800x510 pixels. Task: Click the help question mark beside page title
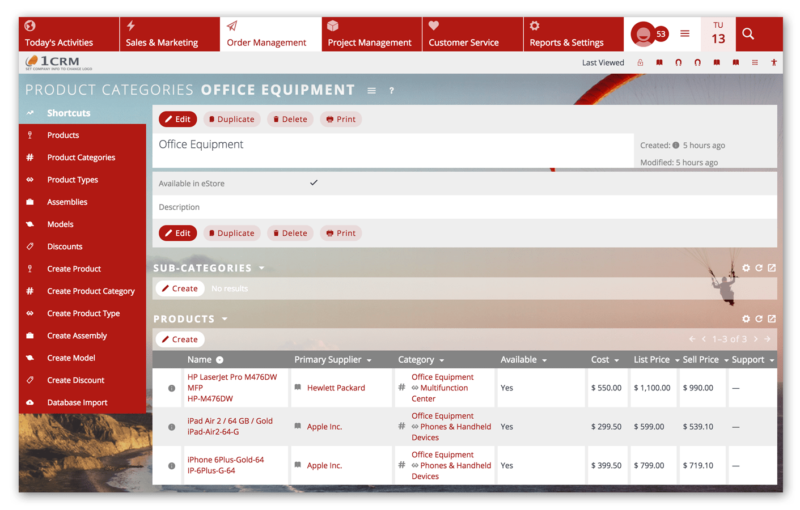pos(391,90)
